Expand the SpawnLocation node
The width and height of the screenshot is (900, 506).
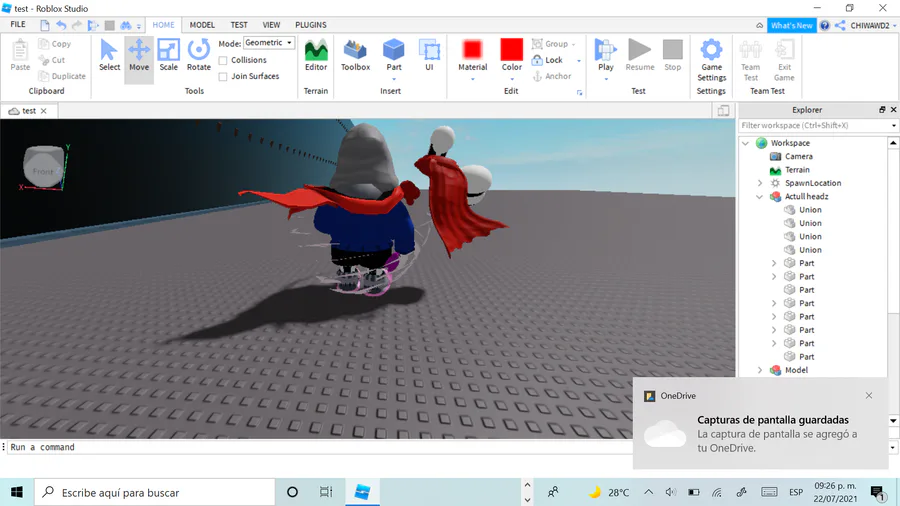[760, 183]
